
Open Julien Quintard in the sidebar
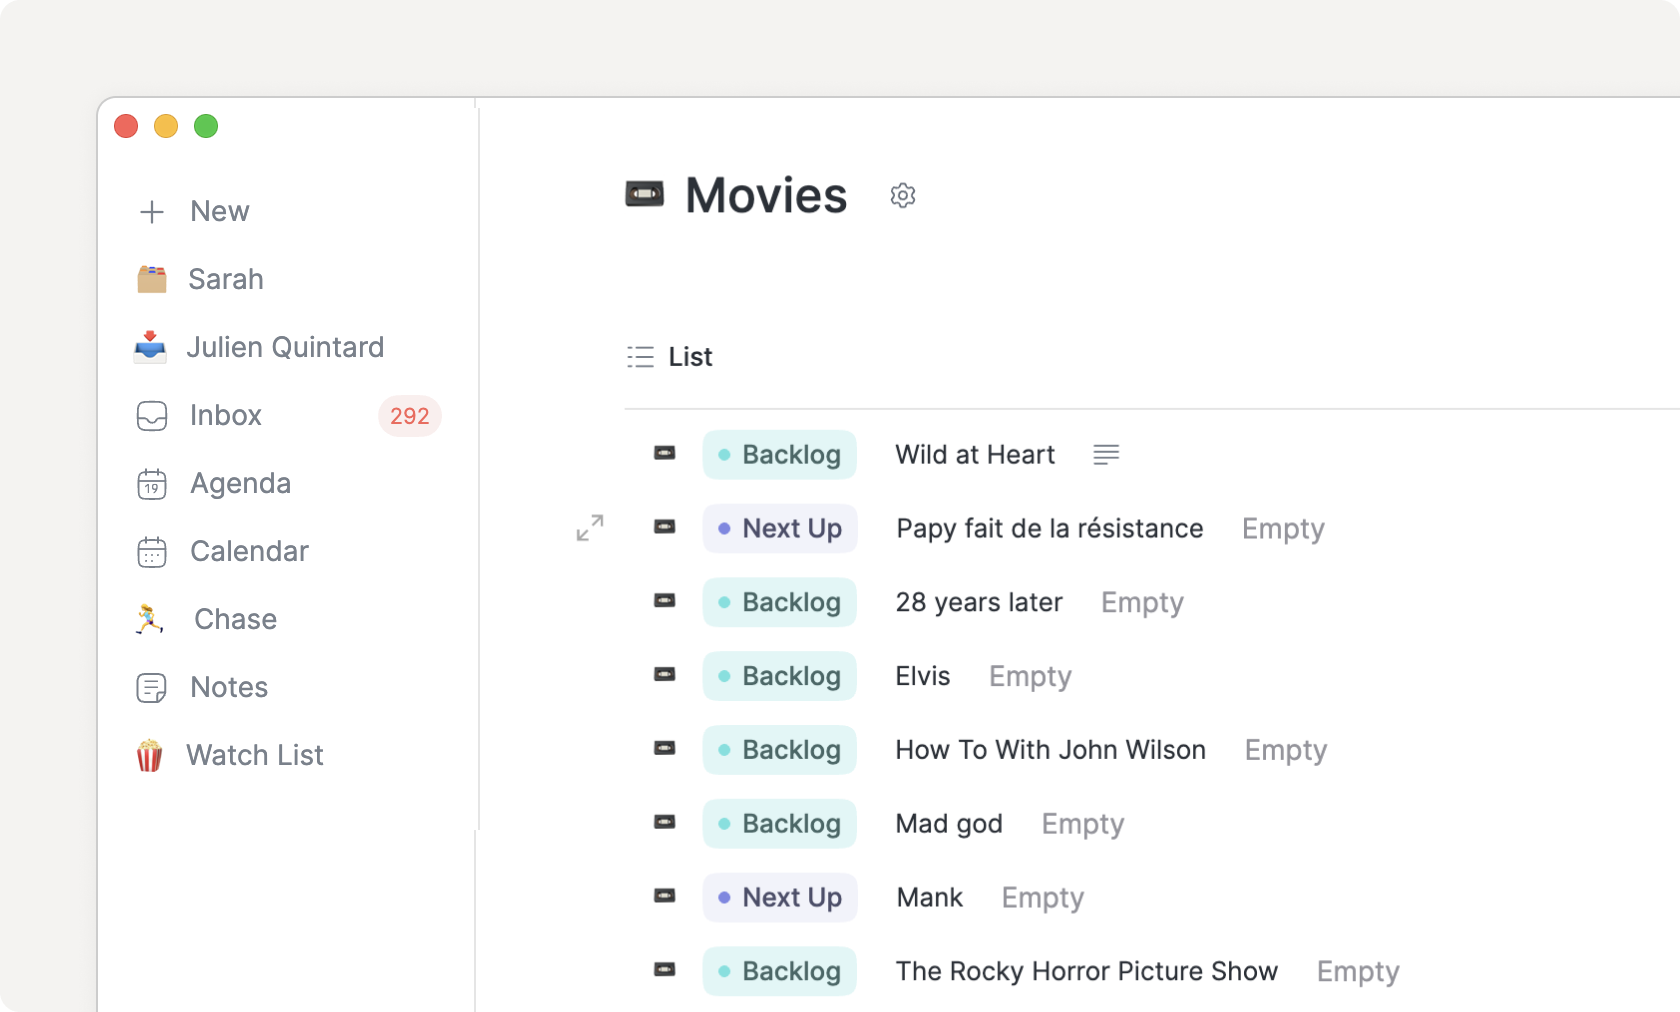point(285,348)
